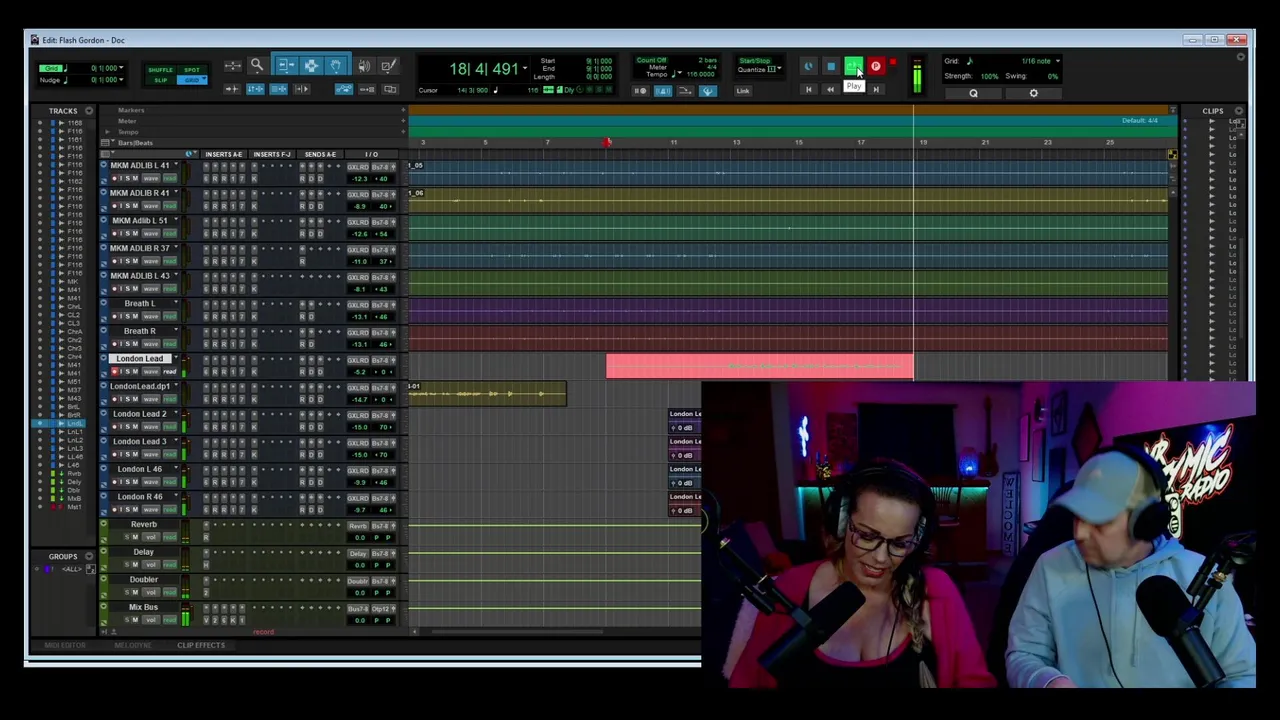
Task: Click the master output level meter
Action: pyautogui.click(x=917, y=78)
